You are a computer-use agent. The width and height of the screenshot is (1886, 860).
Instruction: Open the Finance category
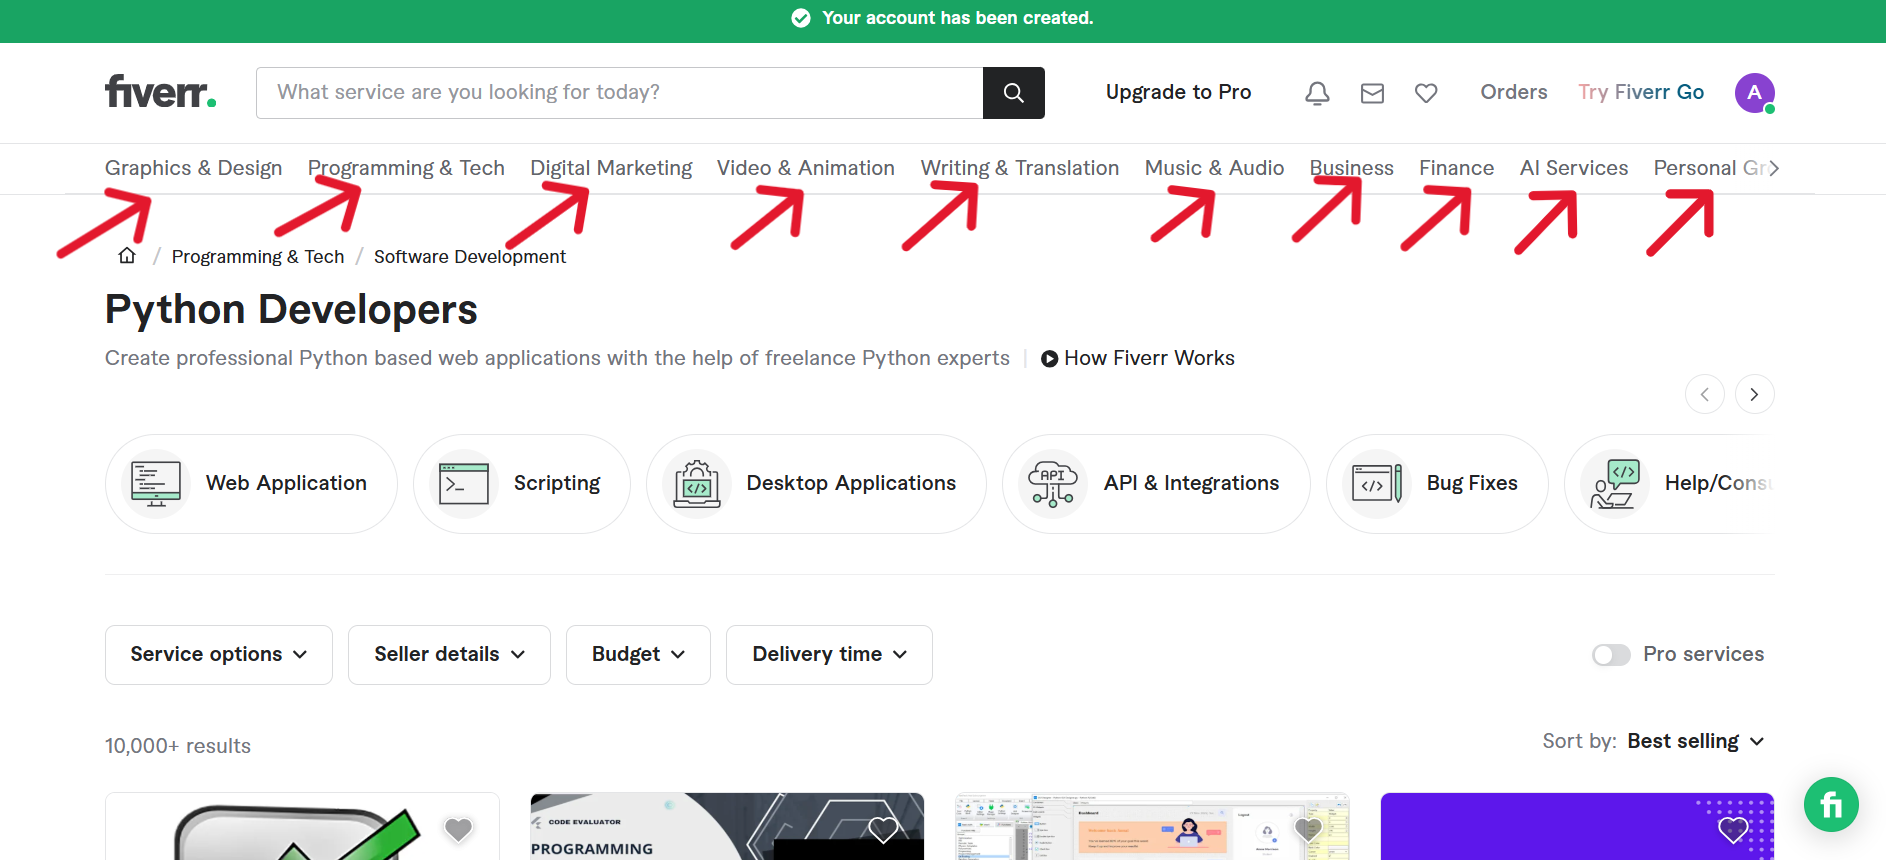pos(1456,168)
